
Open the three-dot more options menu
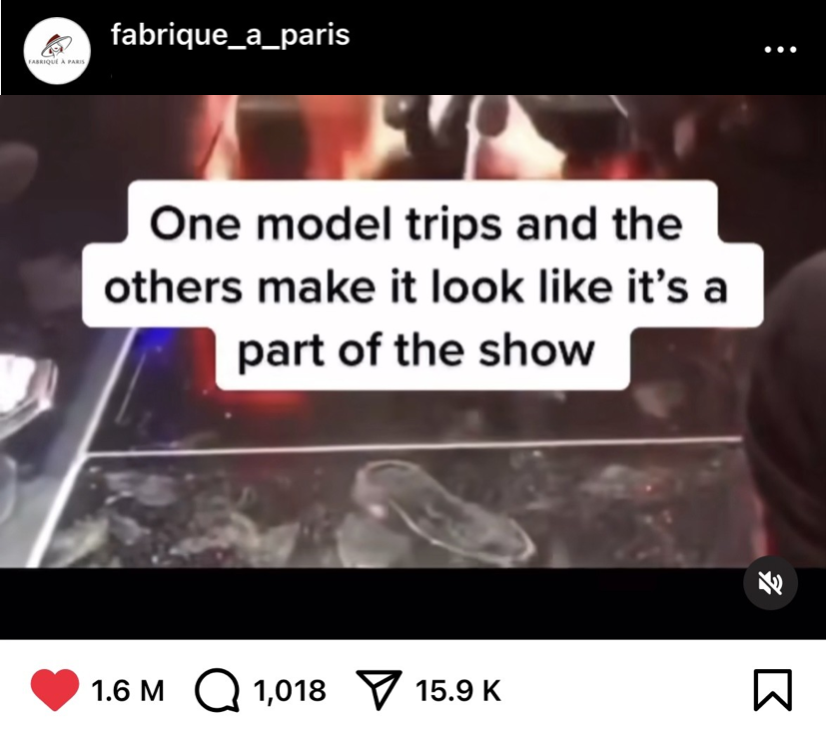(781, 50)
